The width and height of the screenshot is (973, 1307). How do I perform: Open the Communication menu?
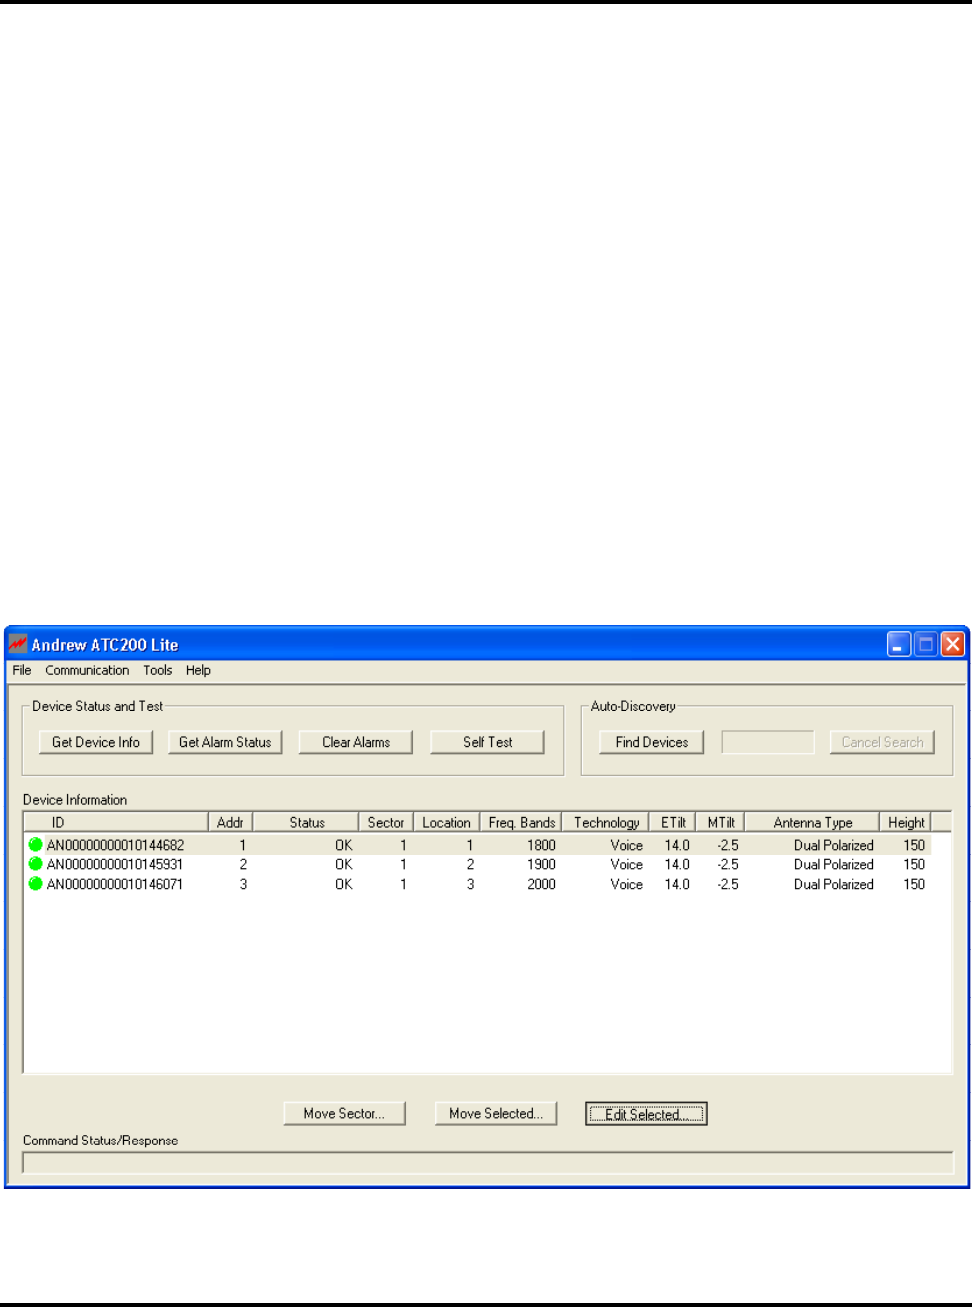87,670
